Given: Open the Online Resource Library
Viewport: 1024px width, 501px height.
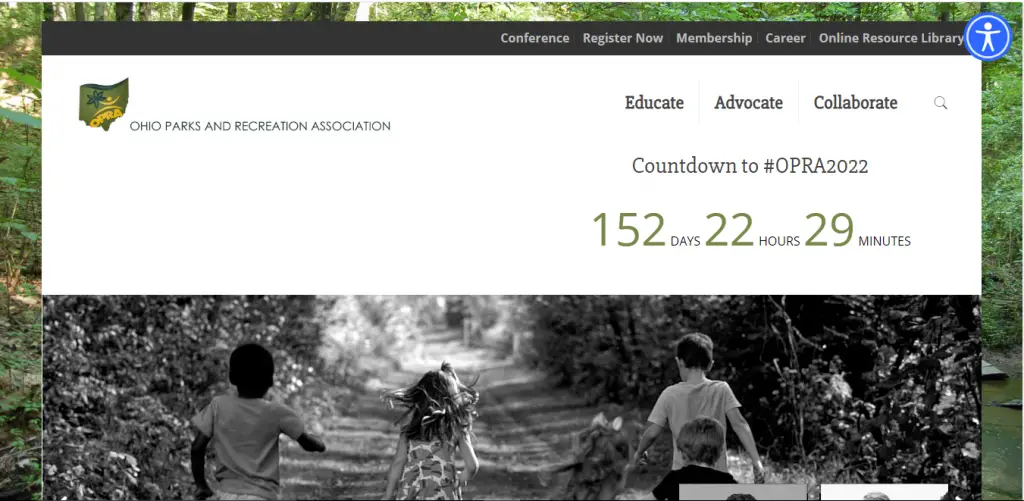Looking at the screenshot, I should [891, 38].
